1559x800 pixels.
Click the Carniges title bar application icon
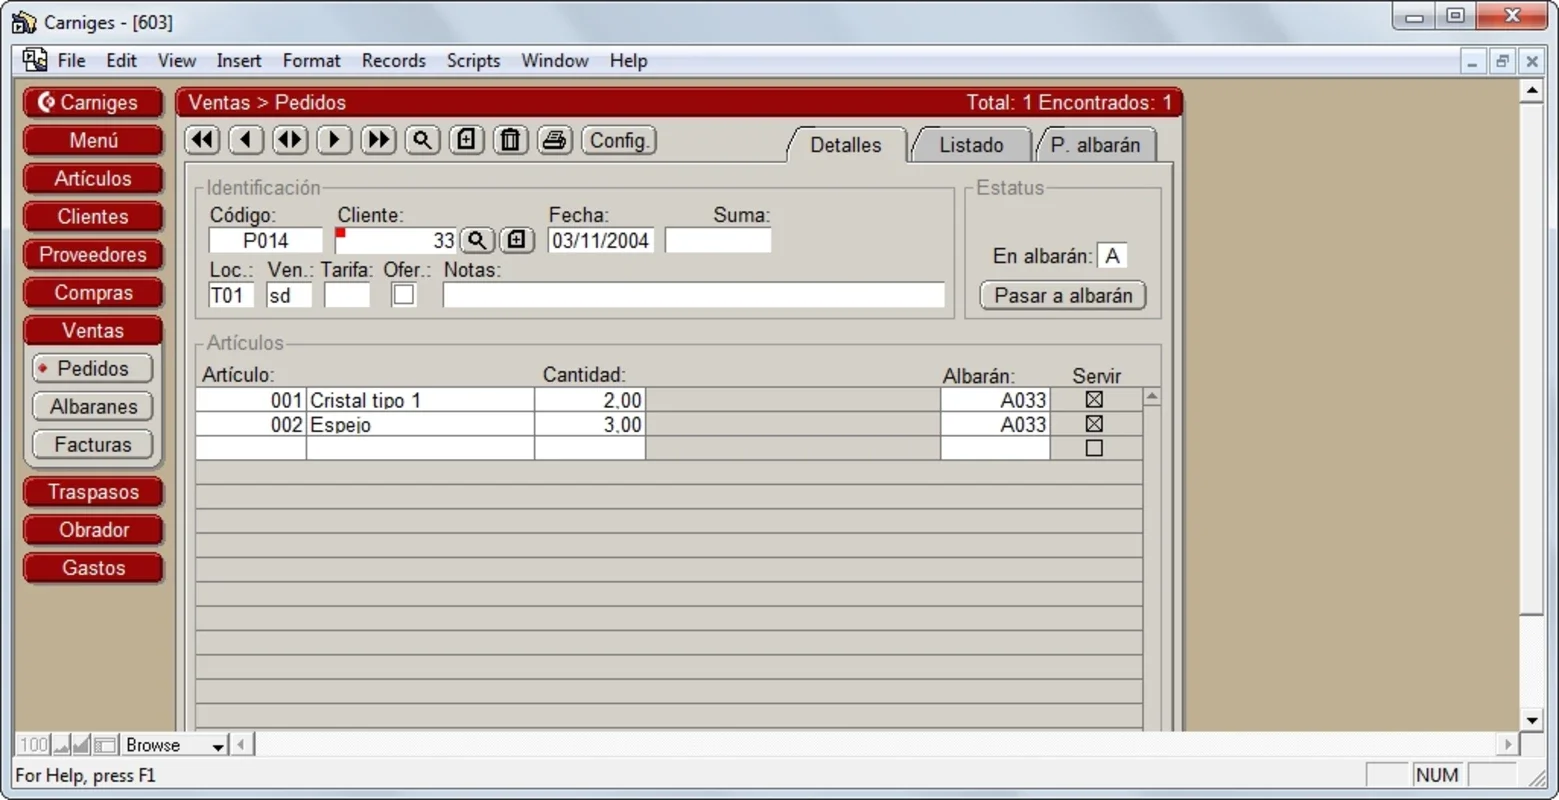point(23,22)
